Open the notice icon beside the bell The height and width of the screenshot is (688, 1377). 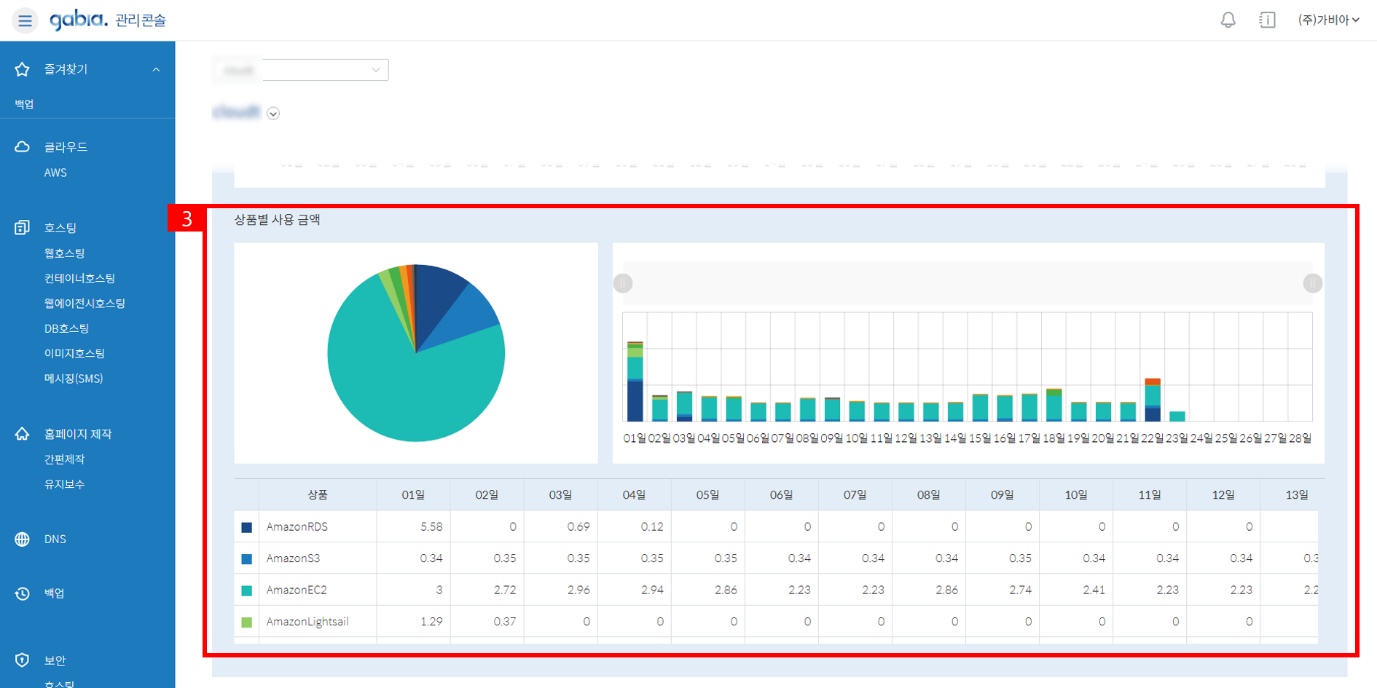tap(1267, 20)
